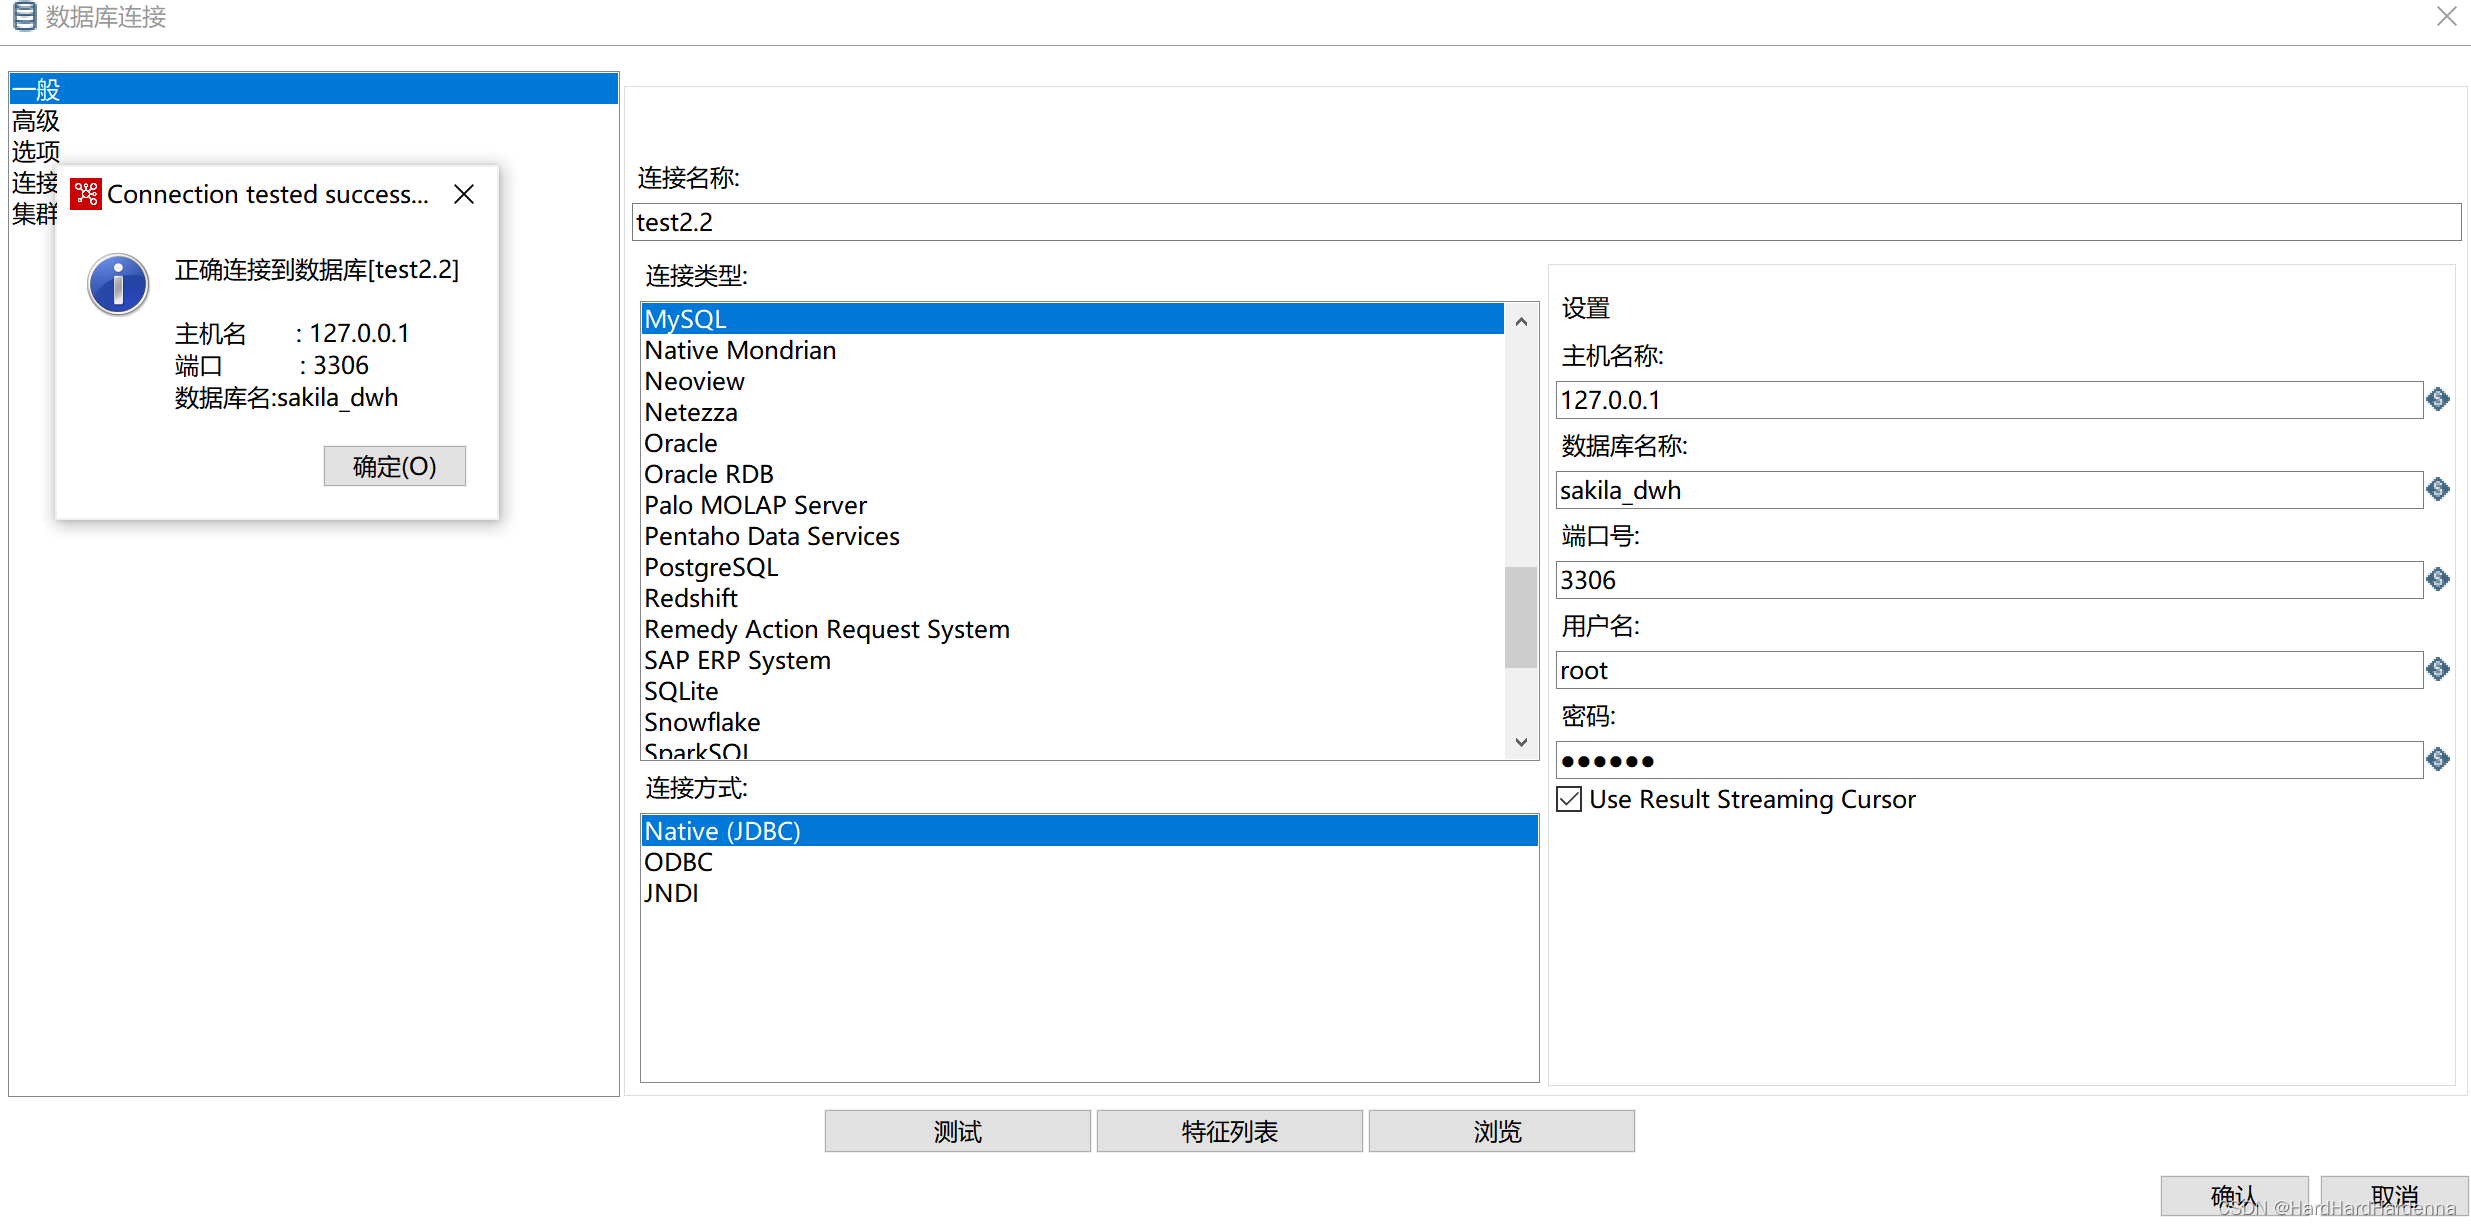The image size is (2471, 1225).
Task: Click the host name field 127.0.0.1
Action: click(x=1989, y=400)
